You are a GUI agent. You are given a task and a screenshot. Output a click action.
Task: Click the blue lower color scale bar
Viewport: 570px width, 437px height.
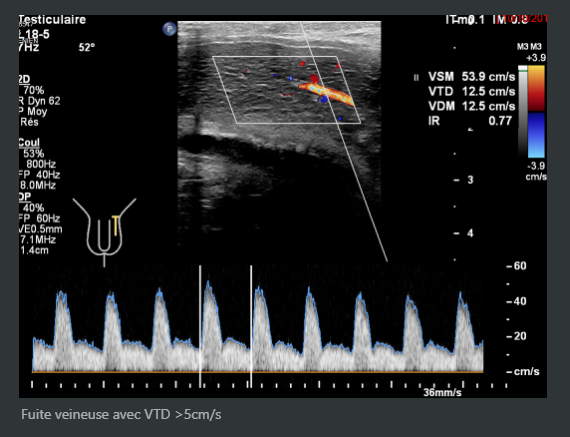[x=536, y=135]
